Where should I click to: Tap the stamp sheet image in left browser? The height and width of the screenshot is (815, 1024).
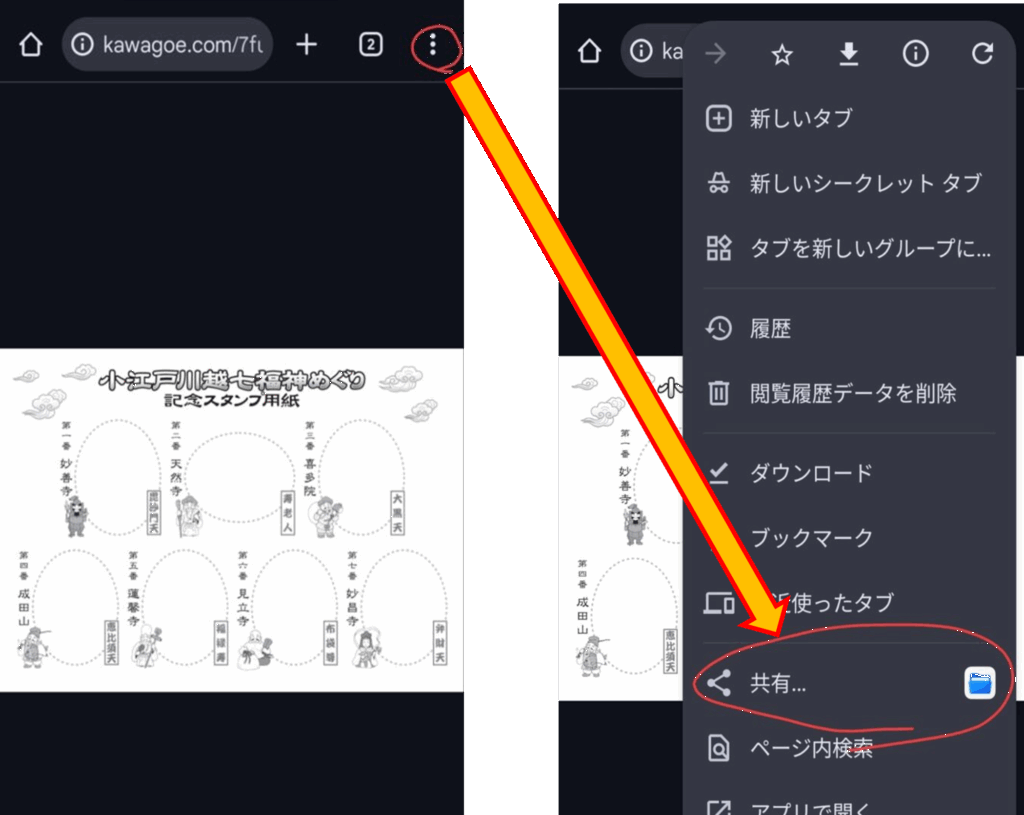232,519
